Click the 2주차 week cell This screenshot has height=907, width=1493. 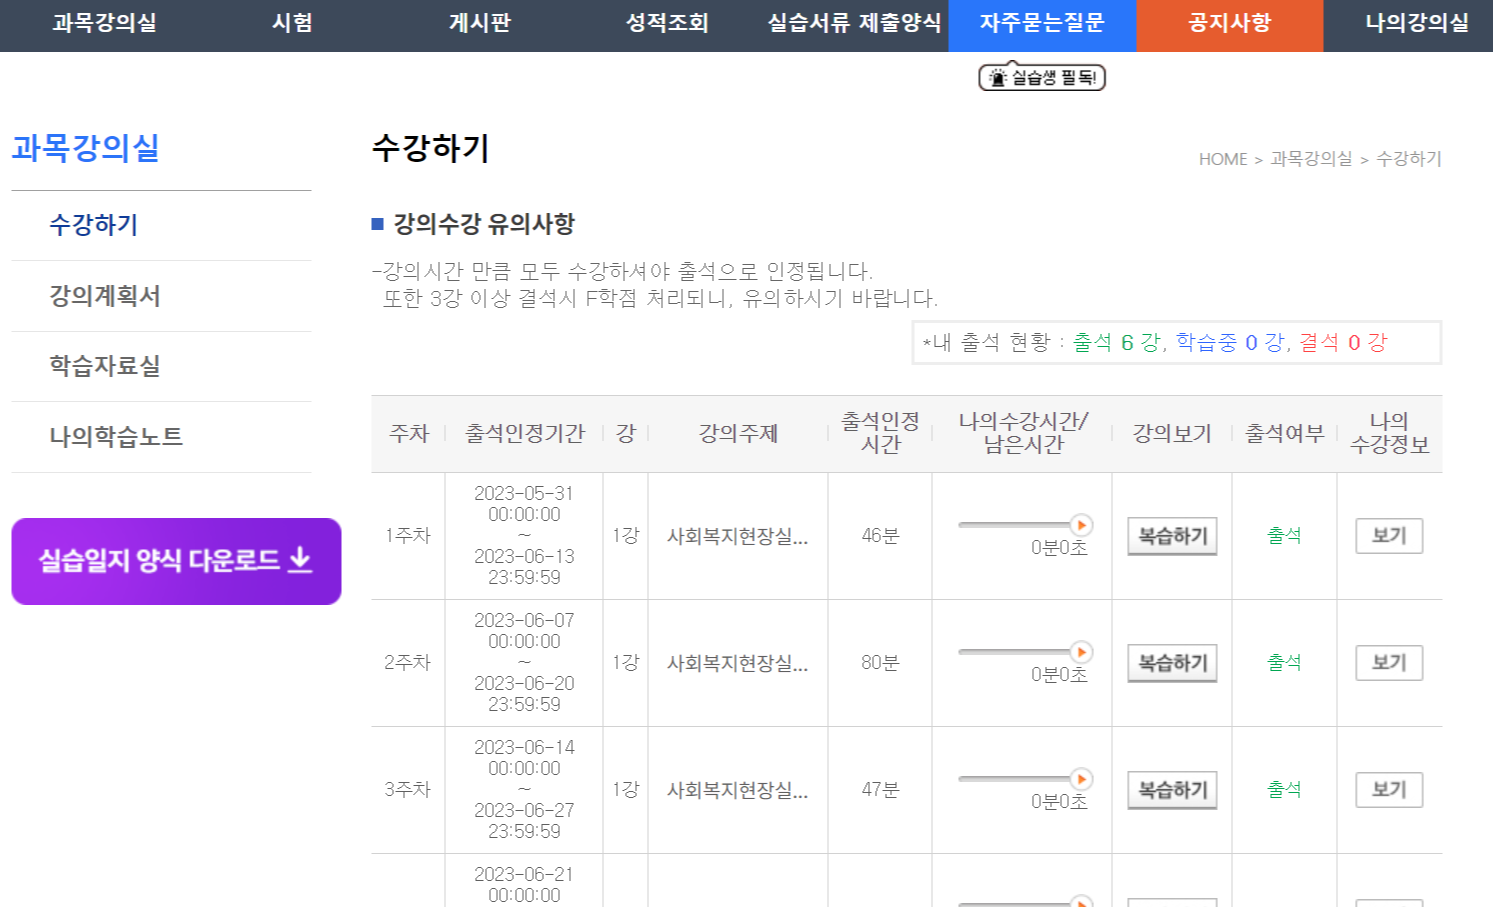coord(408,663)
